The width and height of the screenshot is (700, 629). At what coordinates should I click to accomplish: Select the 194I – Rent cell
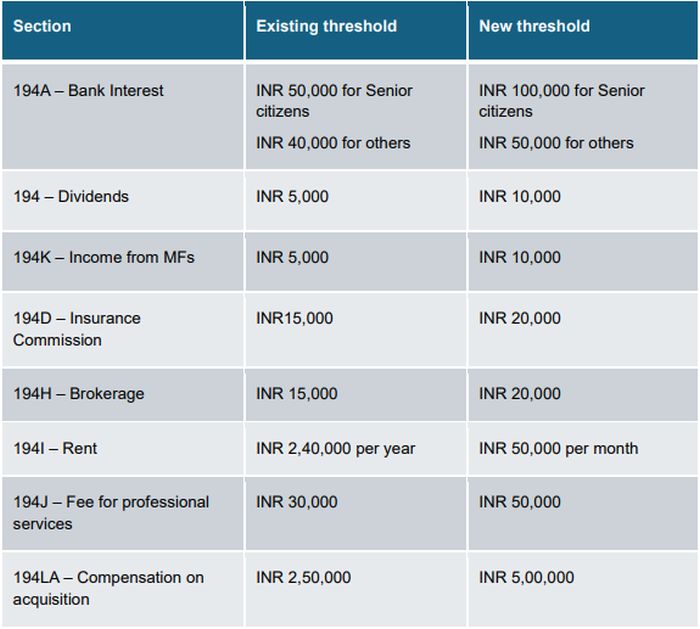pyautogui.click(x=55, y=449)
